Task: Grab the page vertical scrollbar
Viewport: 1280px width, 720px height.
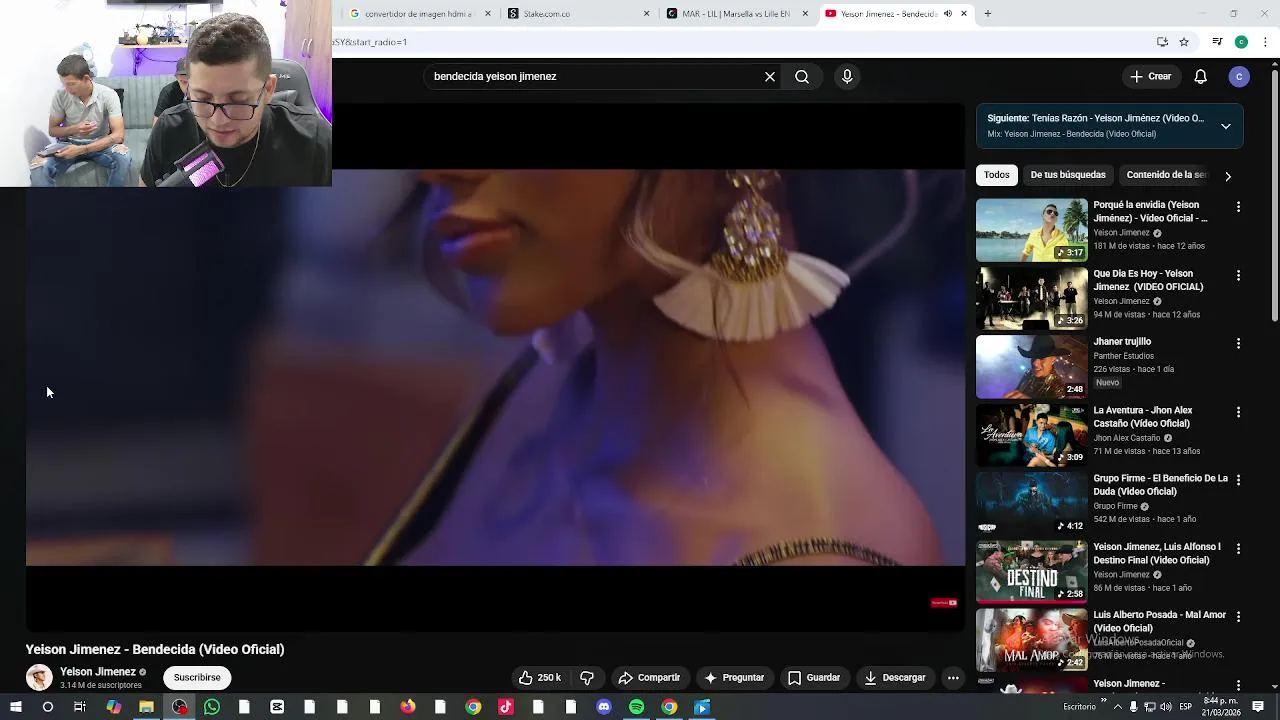Action: [1274, 195]
